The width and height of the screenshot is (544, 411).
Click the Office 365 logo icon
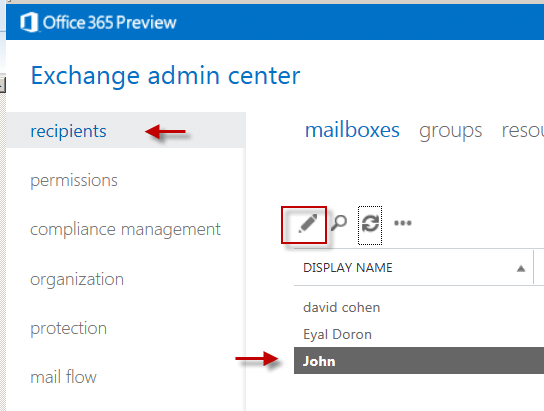coord(29,22)
